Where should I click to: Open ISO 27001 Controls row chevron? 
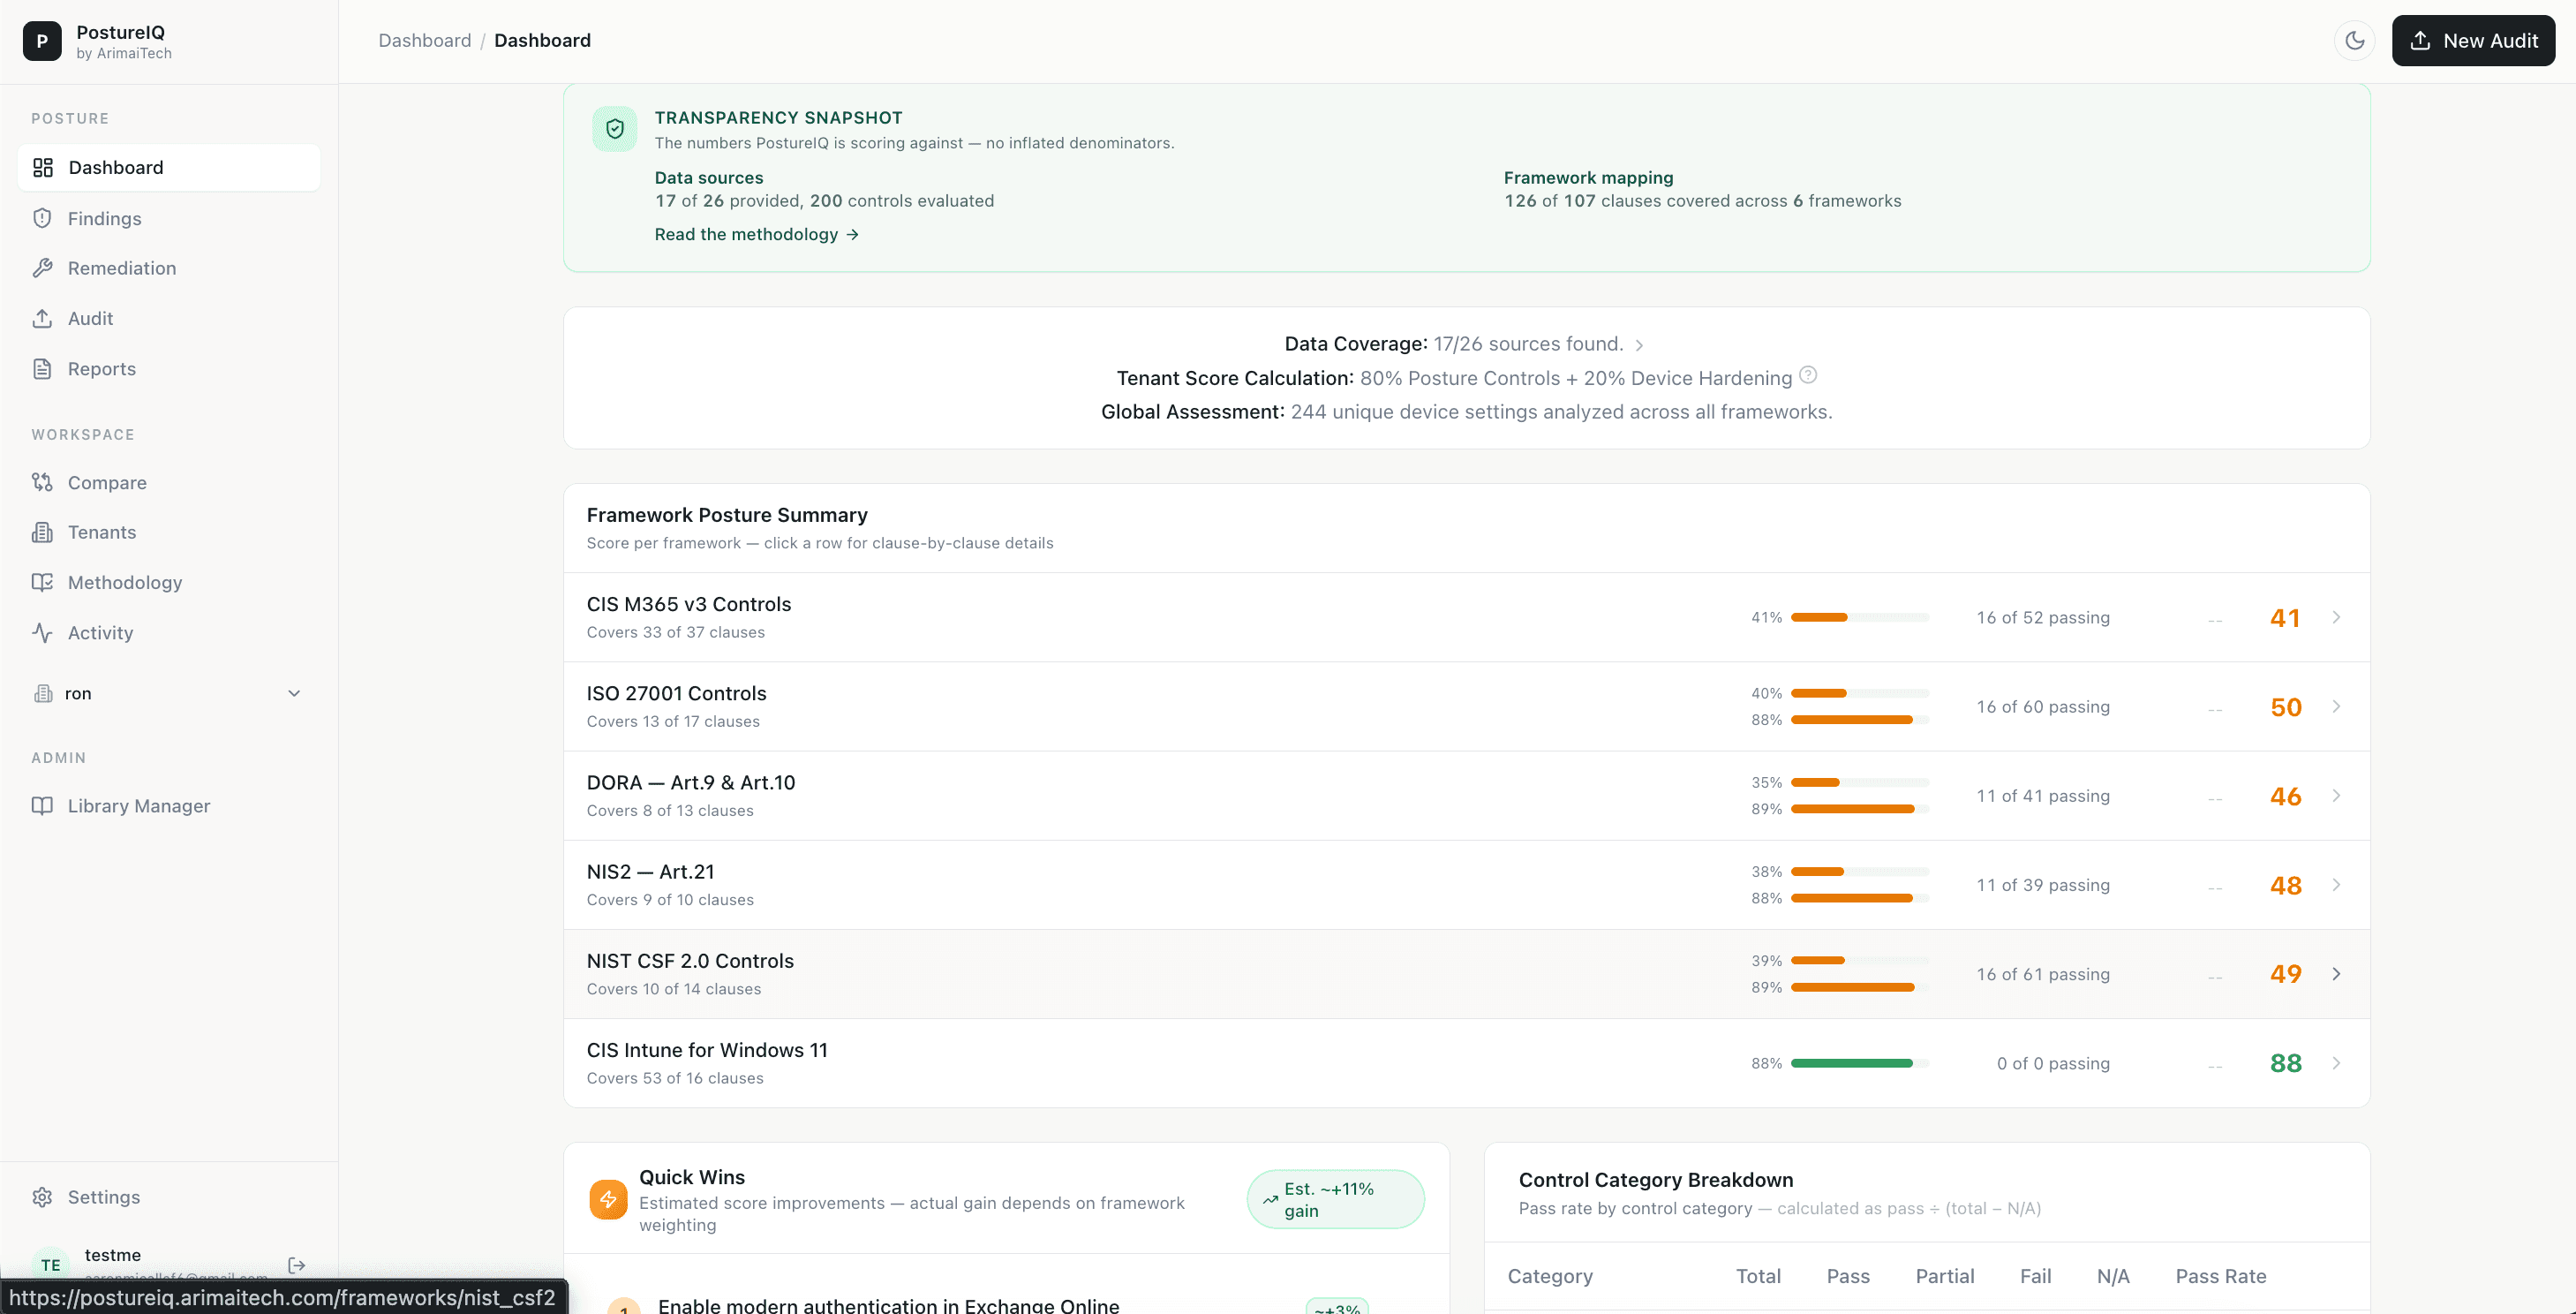click(x=2336, y=706)
